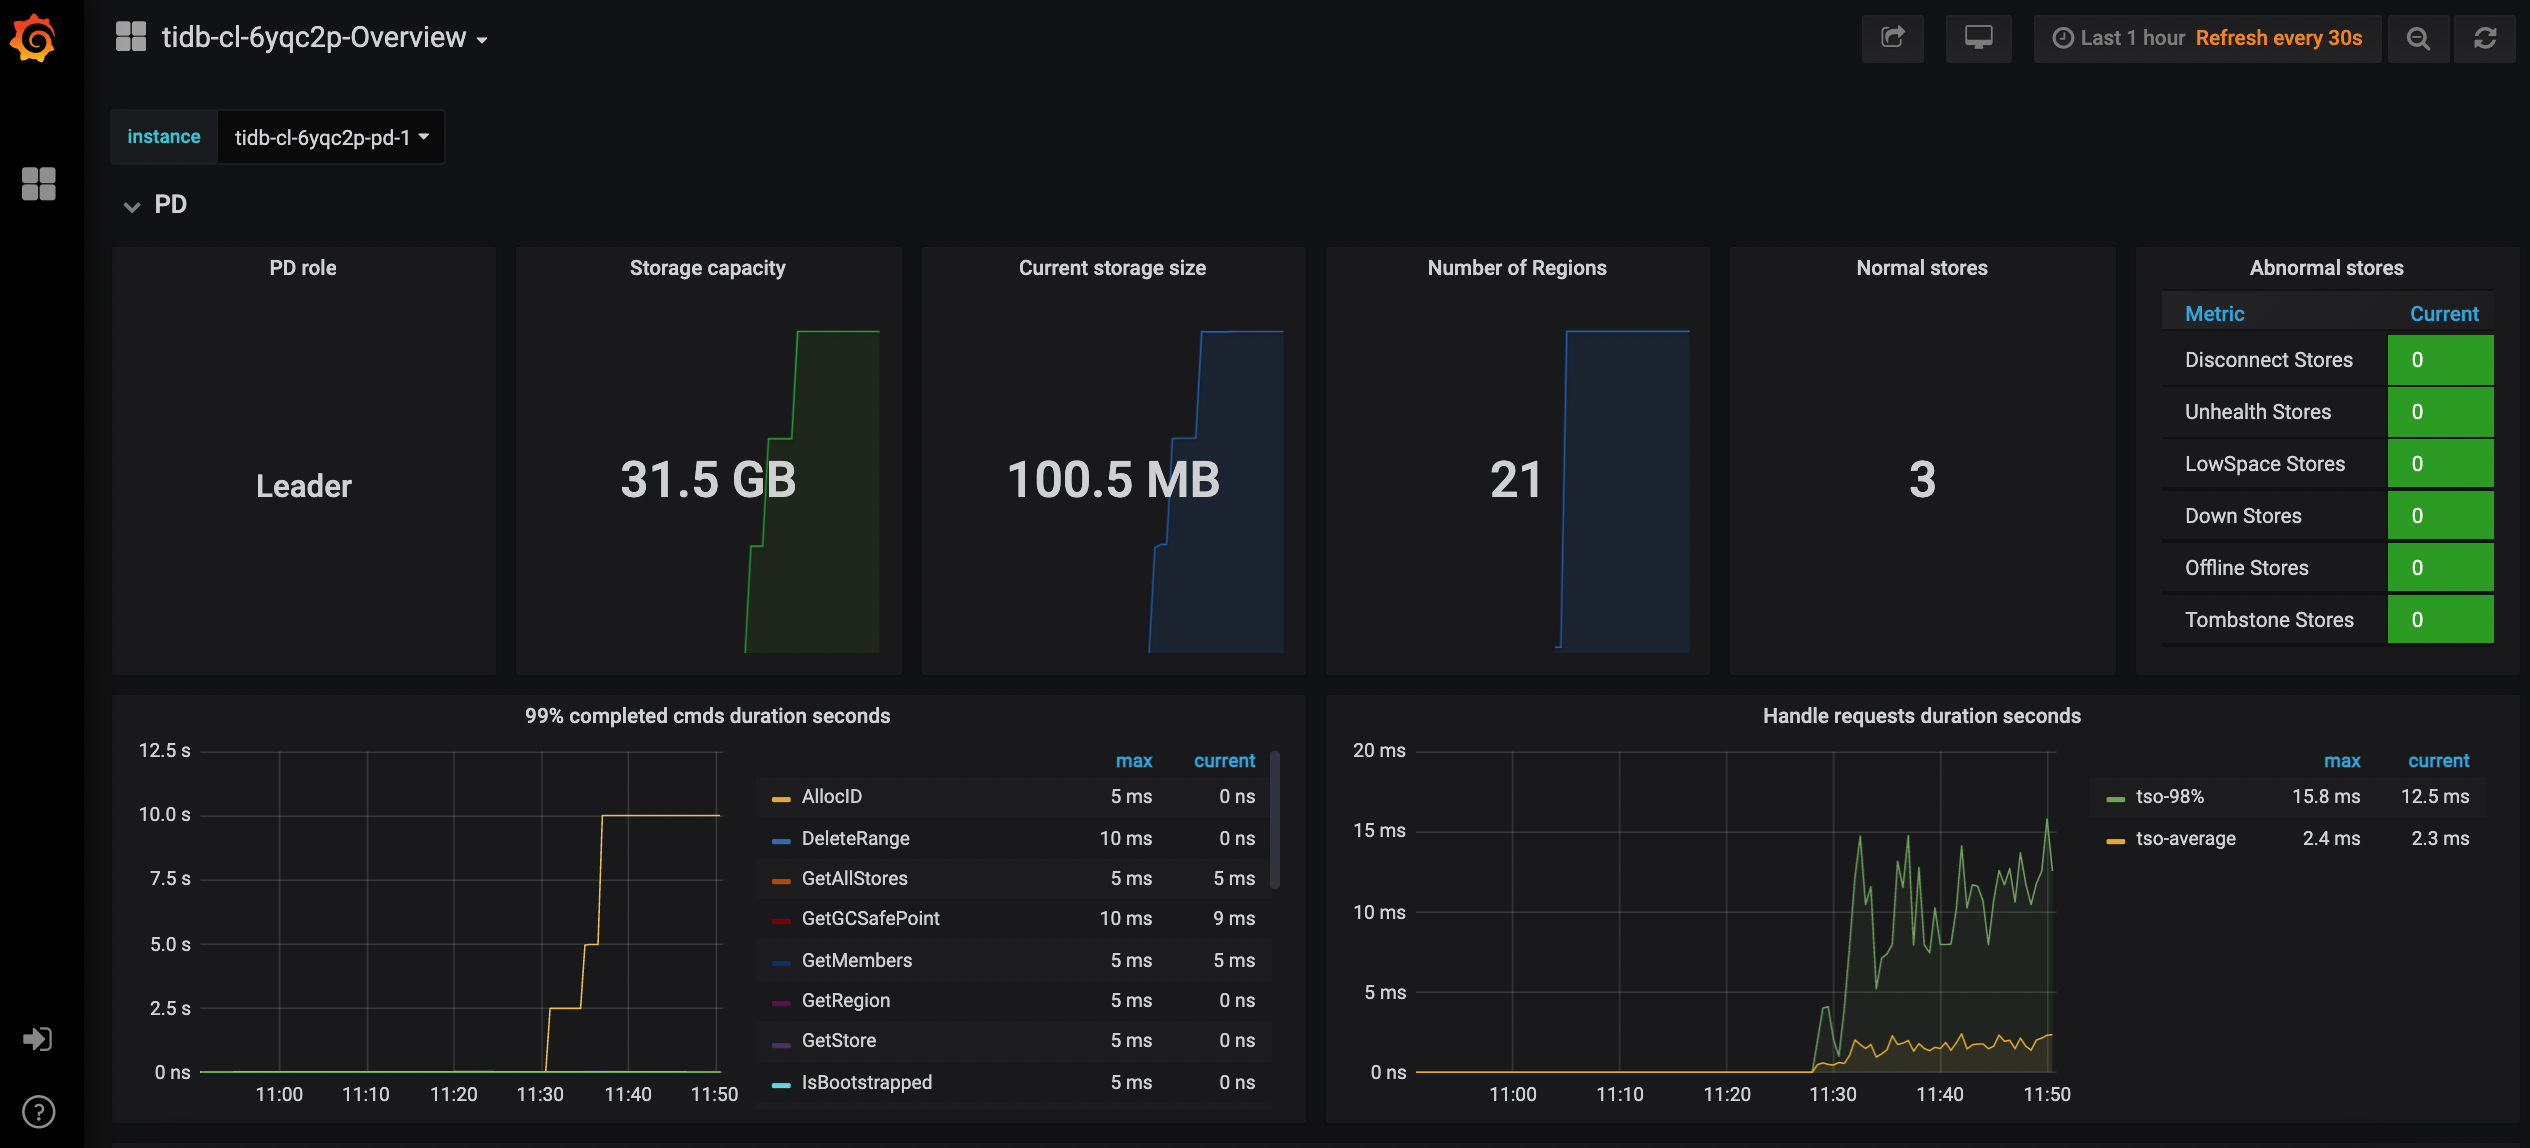Click the Refresh every 30s link
Screen dimensions: 2530x1148
tap(2279, 38)
